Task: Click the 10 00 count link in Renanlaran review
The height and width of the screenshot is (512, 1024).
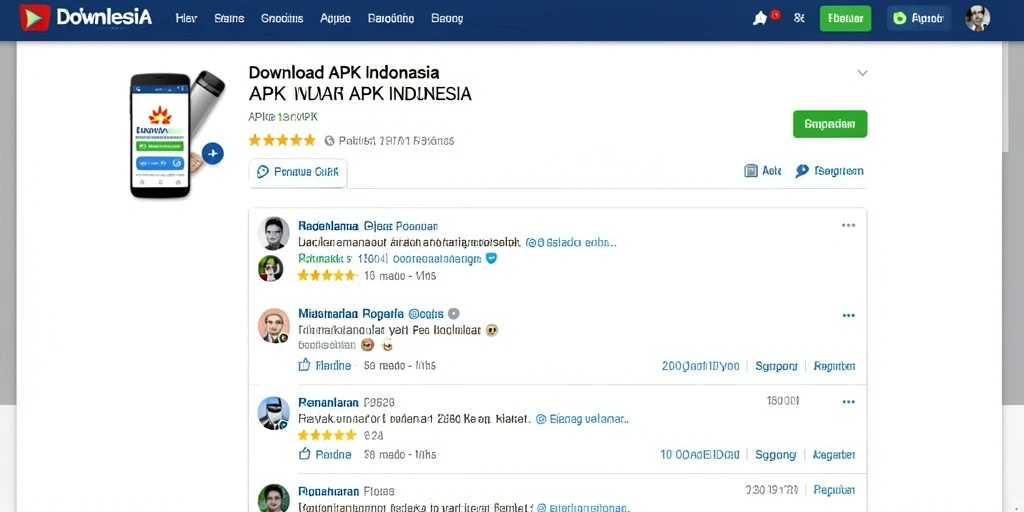Action: [700, 455]
